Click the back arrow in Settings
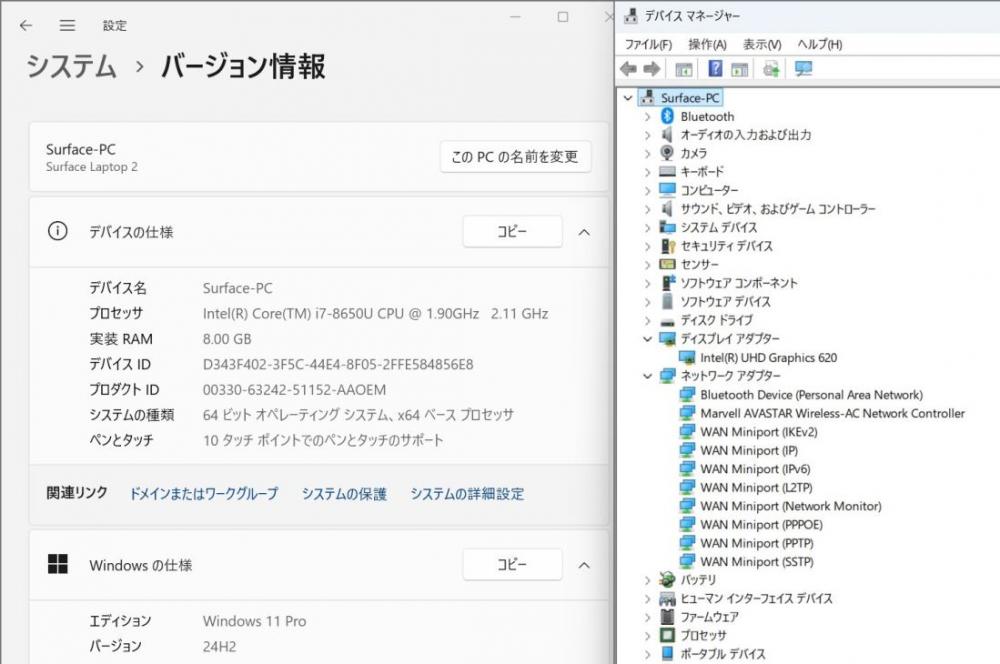The image size is (1000, 664). click(26, 26)
